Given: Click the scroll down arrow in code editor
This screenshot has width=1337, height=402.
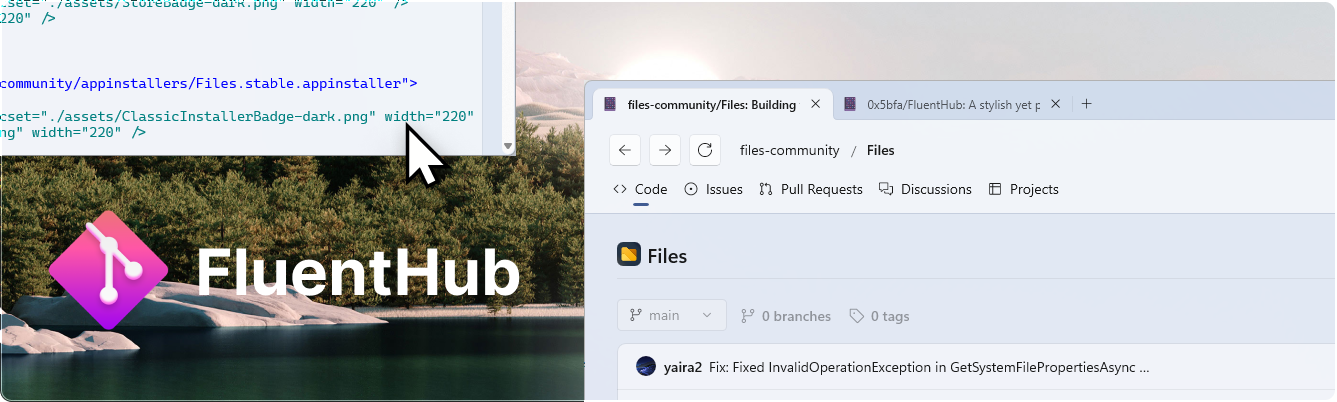Looking at the screenshot, I should pyautogui.click(x=508, y=146).
